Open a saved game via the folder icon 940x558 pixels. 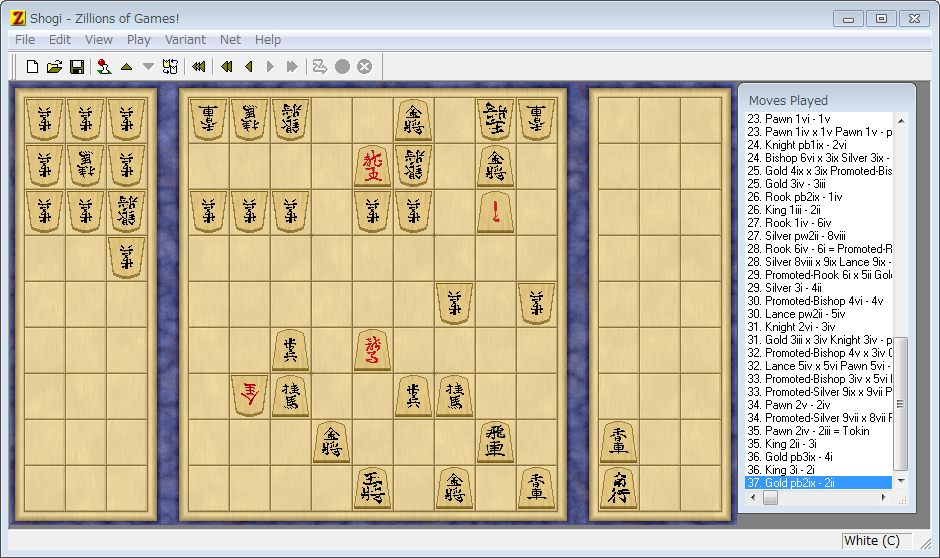click(x=55, y=67)
